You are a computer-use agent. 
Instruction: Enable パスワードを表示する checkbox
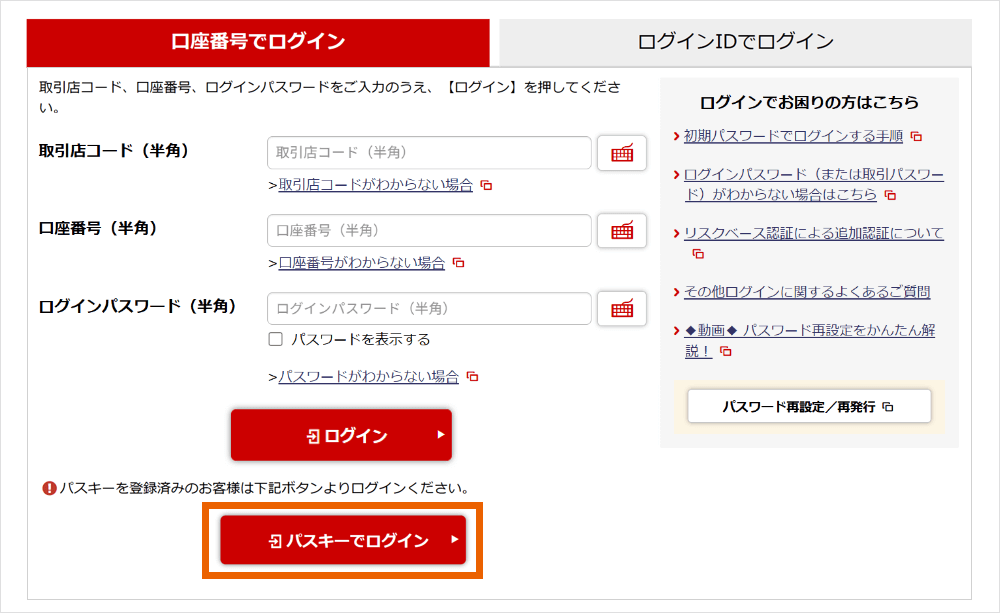pos(276,340)
